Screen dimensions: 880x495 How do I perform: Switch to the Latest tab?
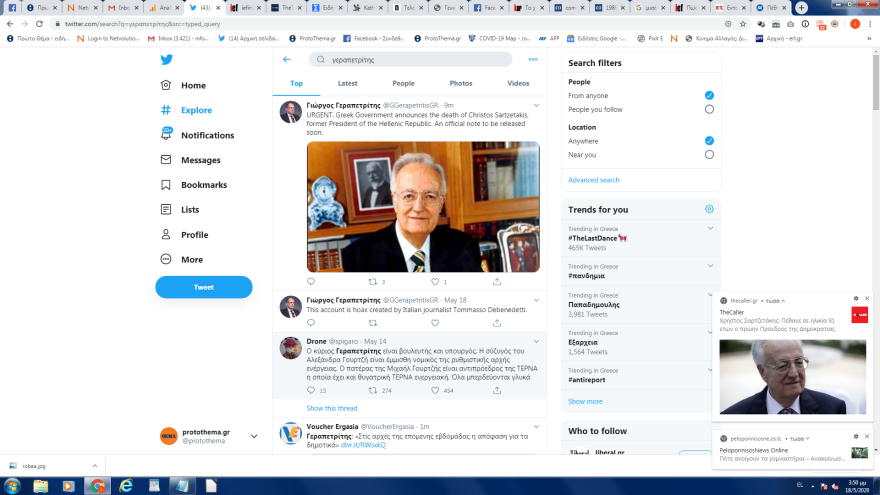click(347, 83)
